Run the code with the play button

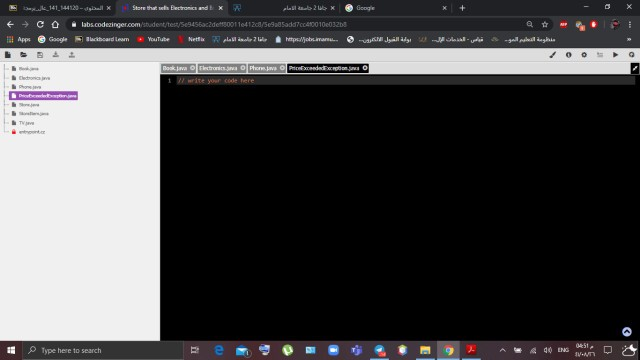616,55
